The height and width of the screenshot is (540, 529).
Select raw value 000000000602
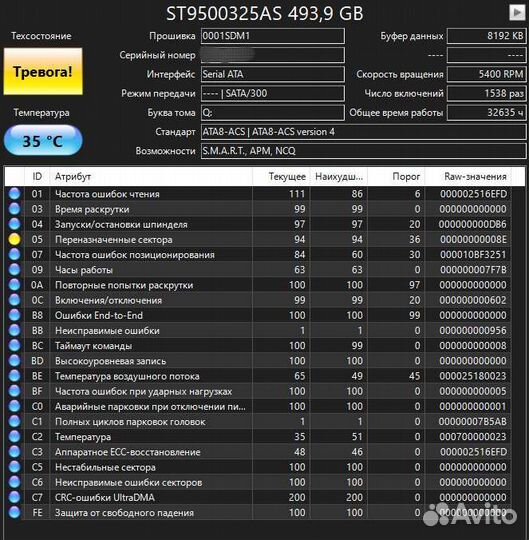pos(473,300)
